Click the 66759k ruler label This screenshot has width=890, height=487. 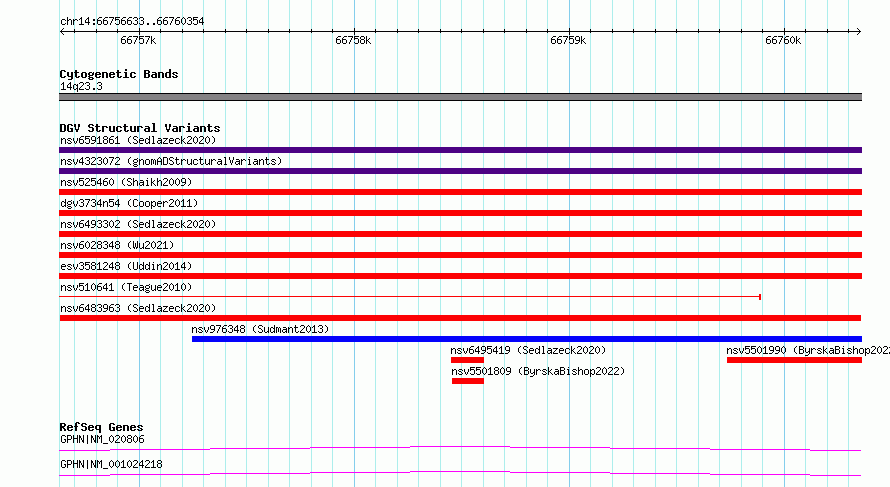(568, 40)
